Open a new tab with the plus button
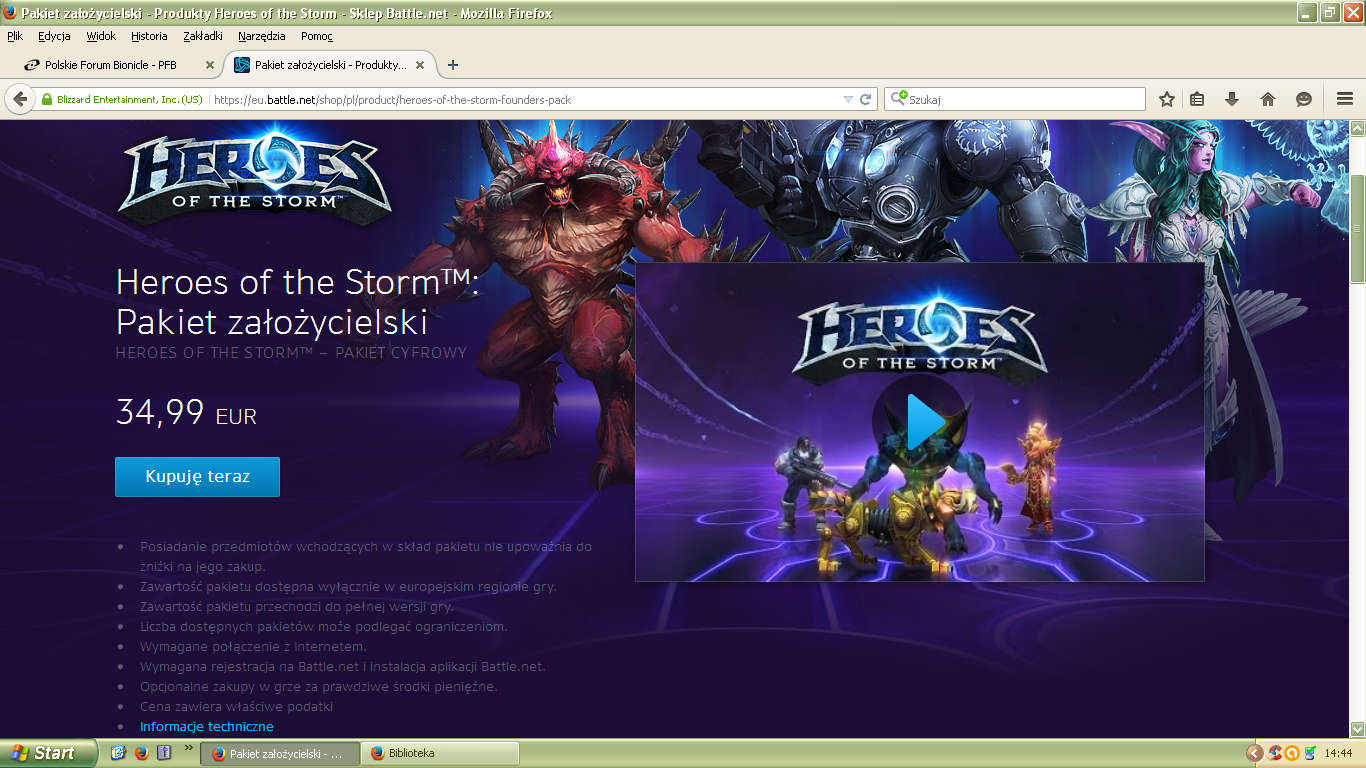The width and height of the screenshot is (1366, 768). [x=453, y=65]
